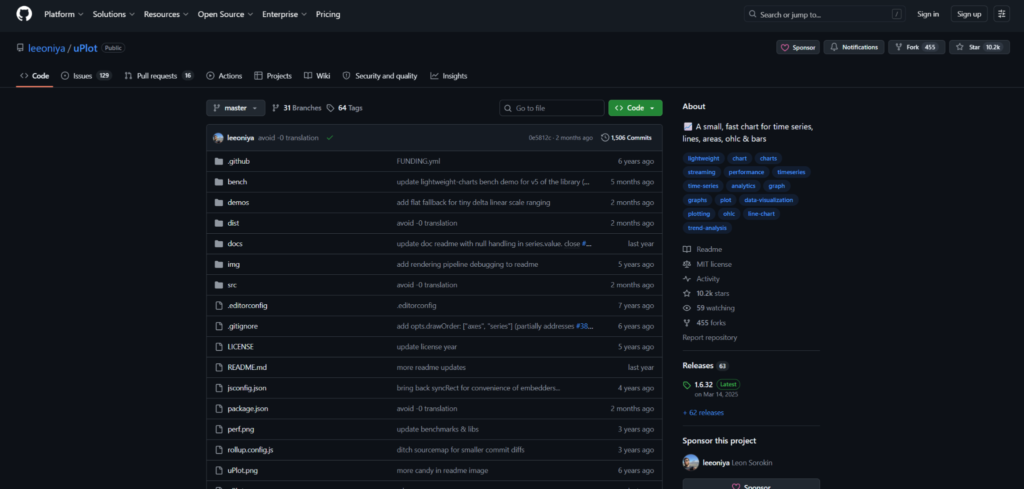Open the global navigation settings icon
The height and width of the screenshot is (489, 1024).
[1001, 14]
